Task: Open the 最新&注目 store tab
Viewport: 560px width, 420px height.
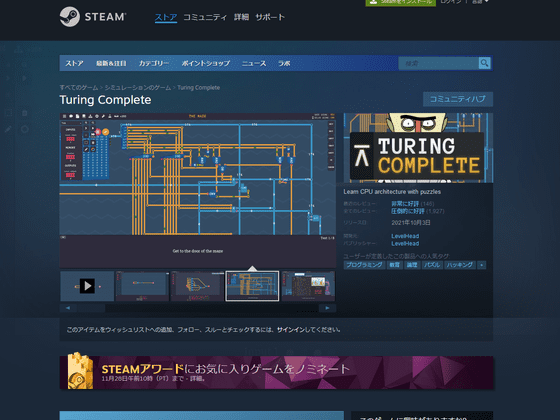Action: (111, 63)
